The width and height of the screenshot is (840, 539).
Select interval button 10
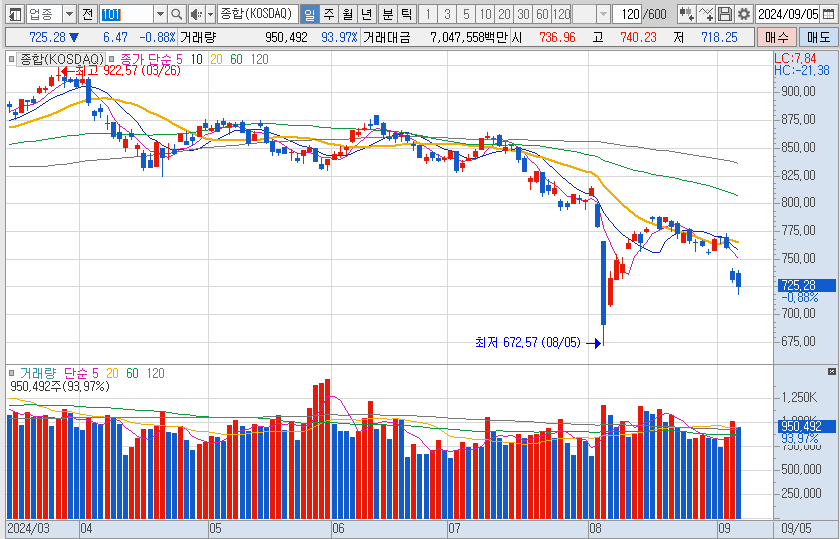pyautogui.click(x=485, y=14)
